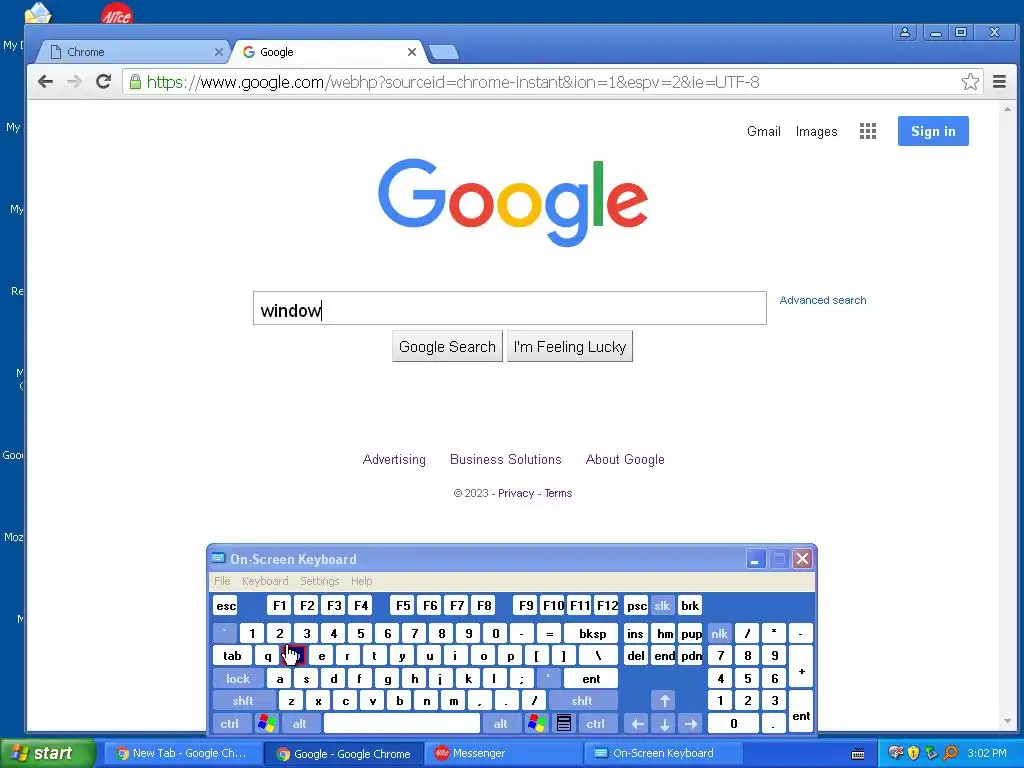The image size is (1024, 768).
Task: Toggle the left ctrl key
Action: click(x=229, y=724)
